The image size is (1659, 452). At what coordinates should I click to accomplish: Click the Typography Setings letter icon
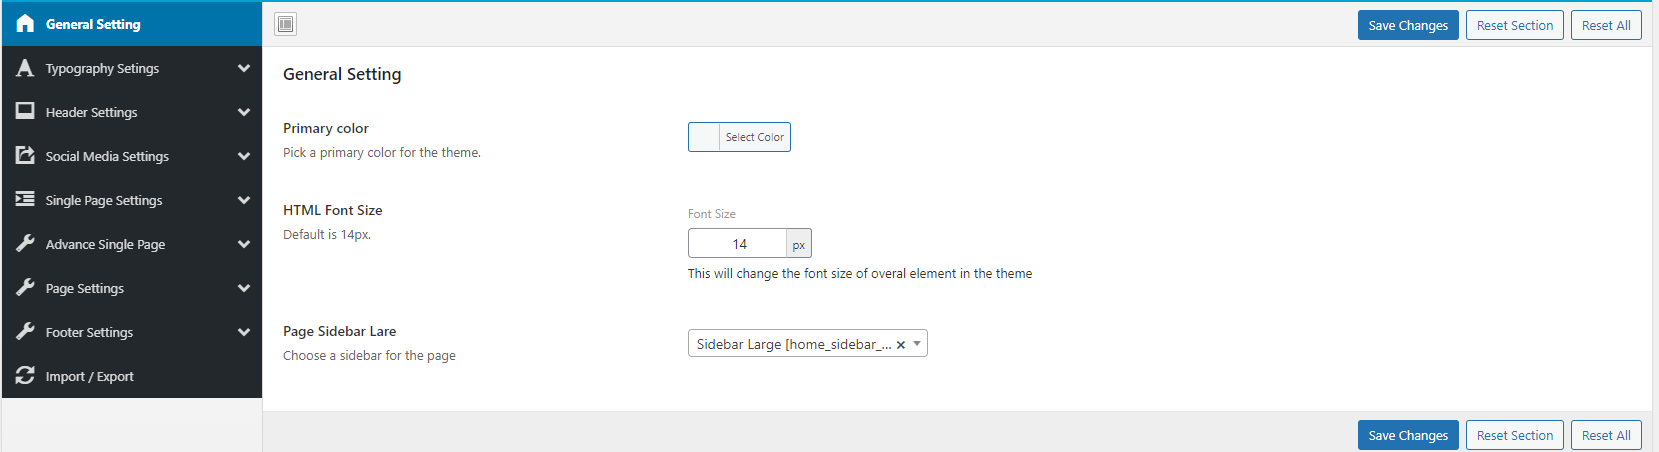[x=25, y=68]
